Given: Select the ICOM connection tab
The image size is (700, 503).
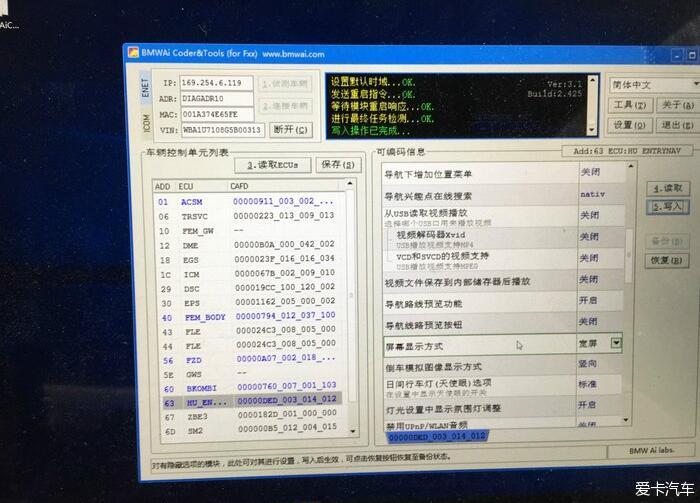Looking at the screenshot, I should pyautogui.click(x=146, y=122).
